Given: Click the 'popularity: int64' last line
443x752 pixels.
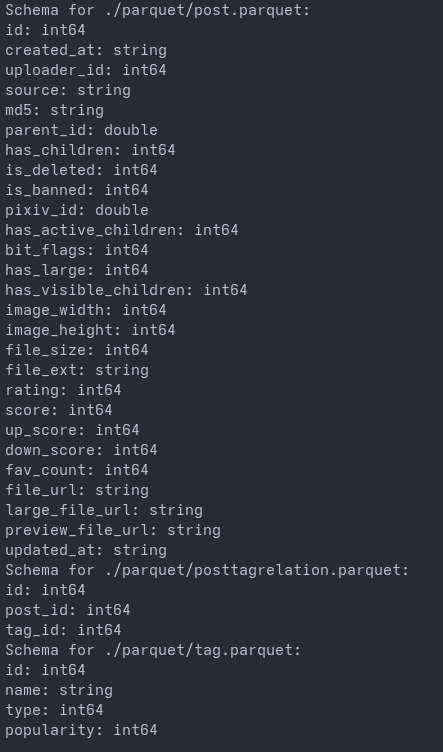Looking at the screenshot, I should tap(82, 730).
